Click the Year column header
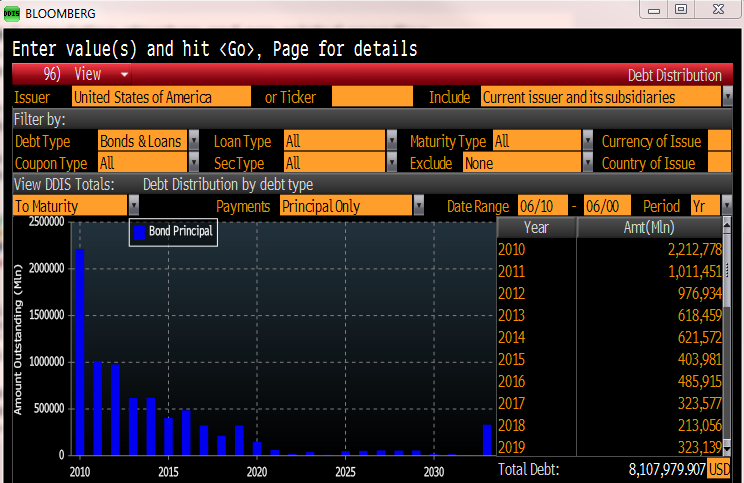The image size is (744, 483). (x=536, y=227)
